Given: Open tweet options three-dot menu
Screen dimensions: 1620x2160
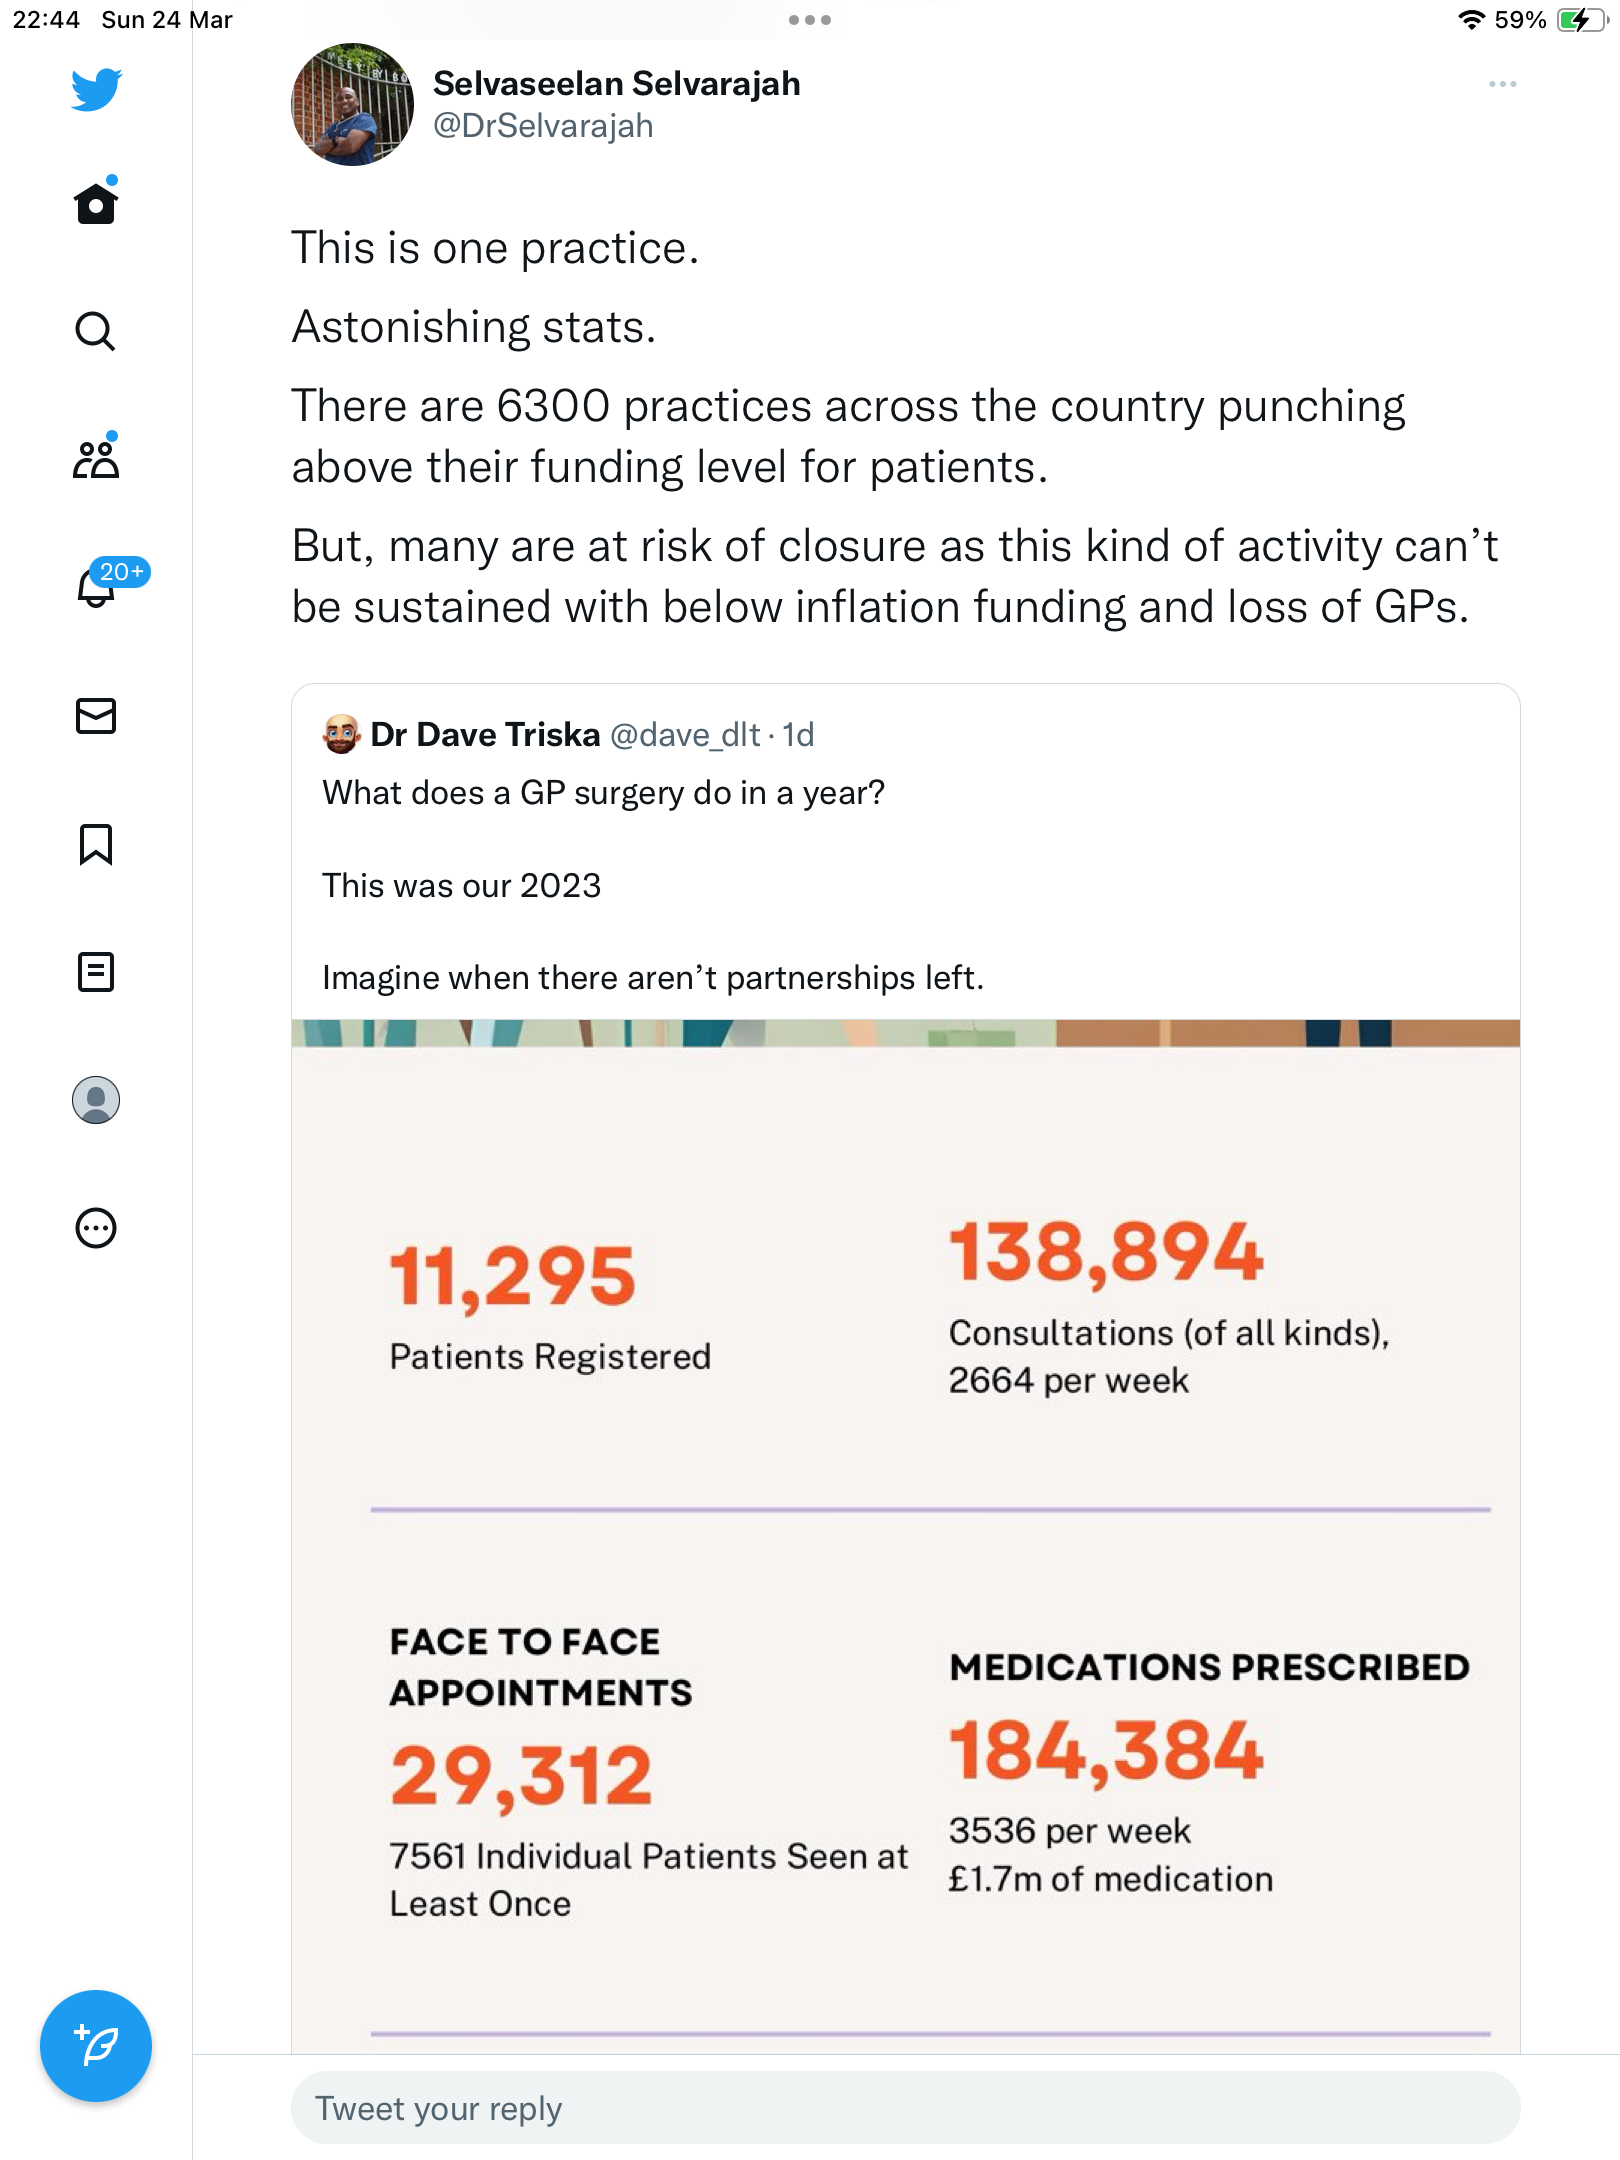Looking at the screenshot, I should tap(1502, 84).
